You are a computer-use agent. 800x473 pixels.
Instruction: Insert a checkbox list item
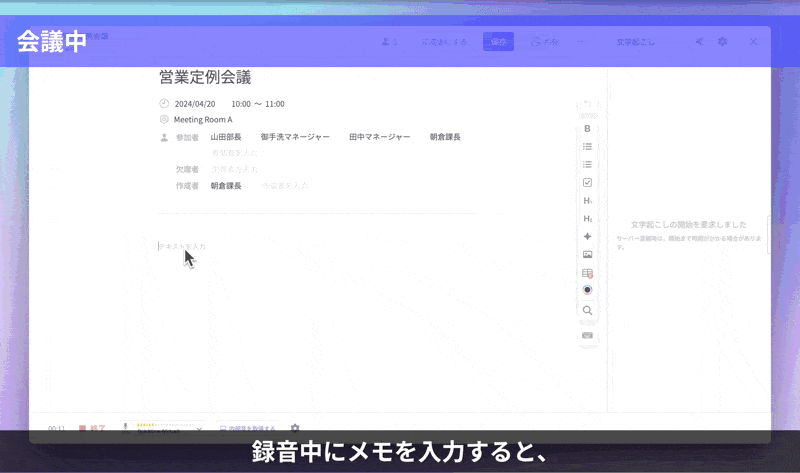(x=587, y=182)
